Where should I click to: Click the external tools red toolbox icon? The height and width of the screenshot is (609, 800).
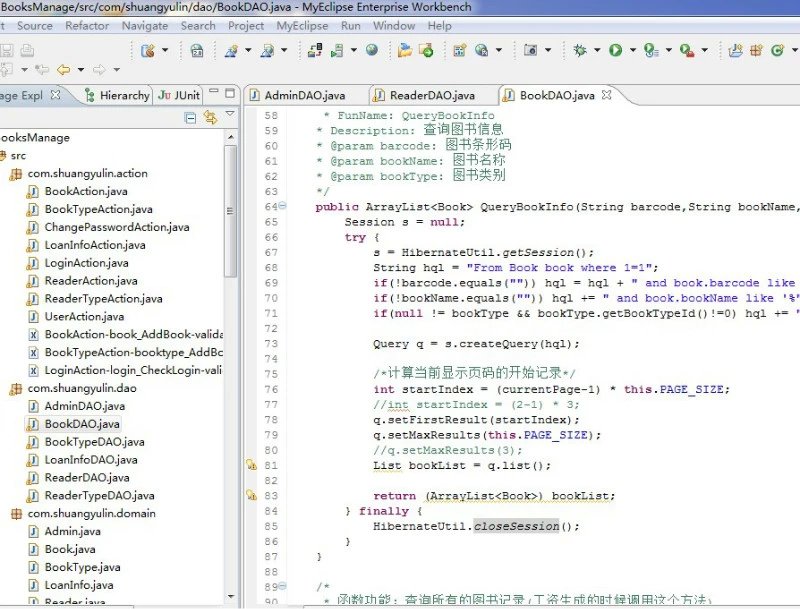coord(687,50)
